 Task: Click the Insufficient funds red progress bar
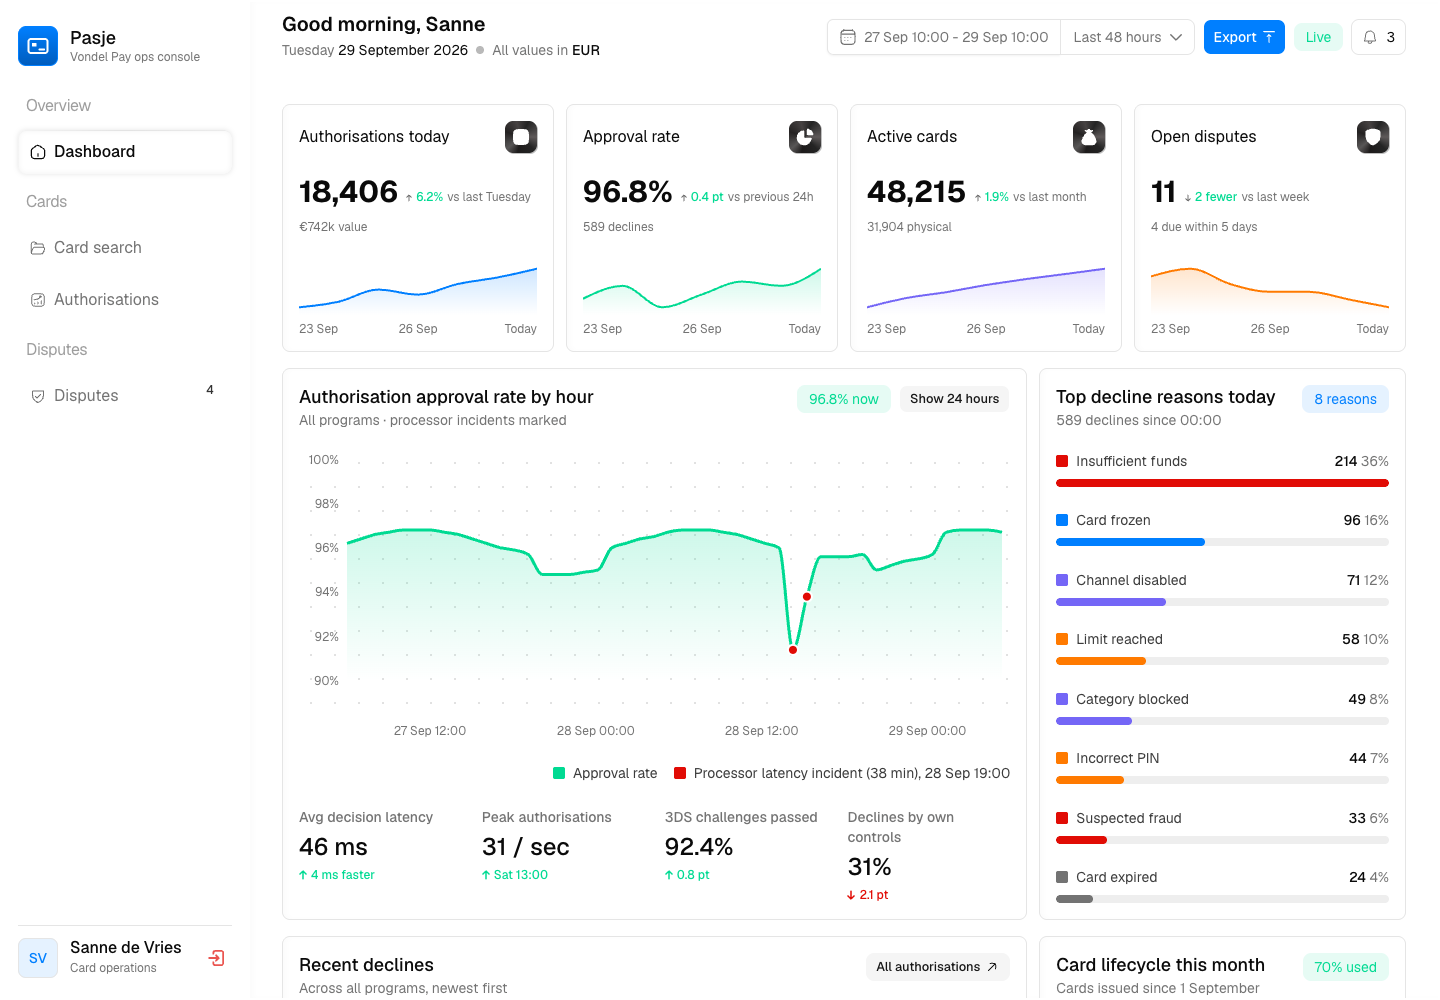coord(1222,483)
